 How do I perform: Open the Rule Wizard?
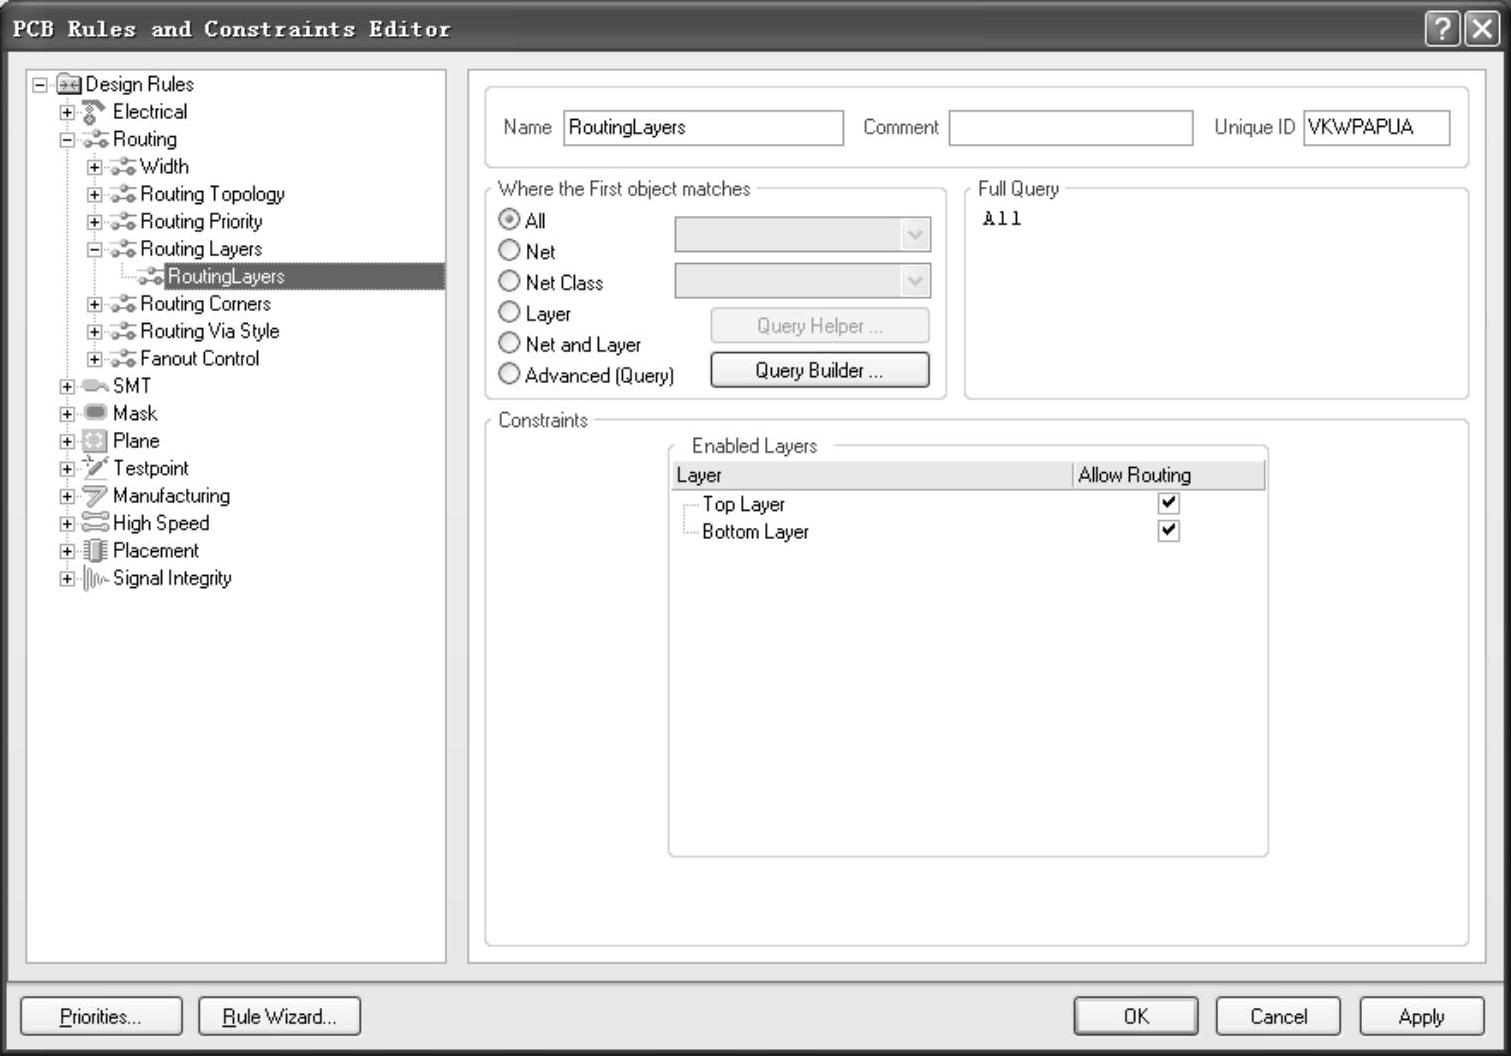[279, 1016]
